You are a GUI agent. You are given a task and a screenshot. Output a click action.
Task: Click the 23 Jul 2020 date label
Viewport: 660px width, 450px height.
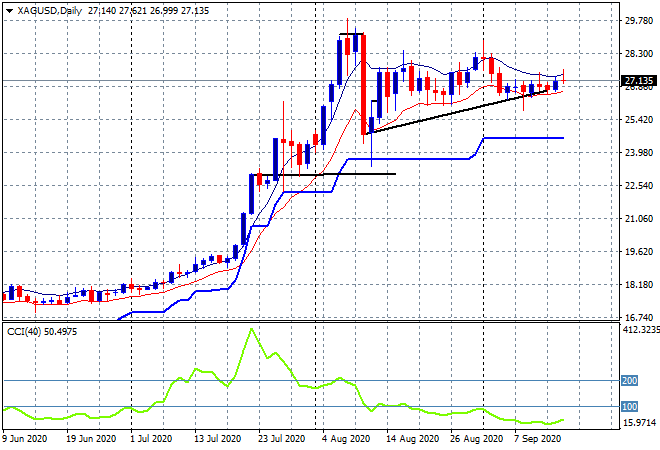tap(281, 439)
